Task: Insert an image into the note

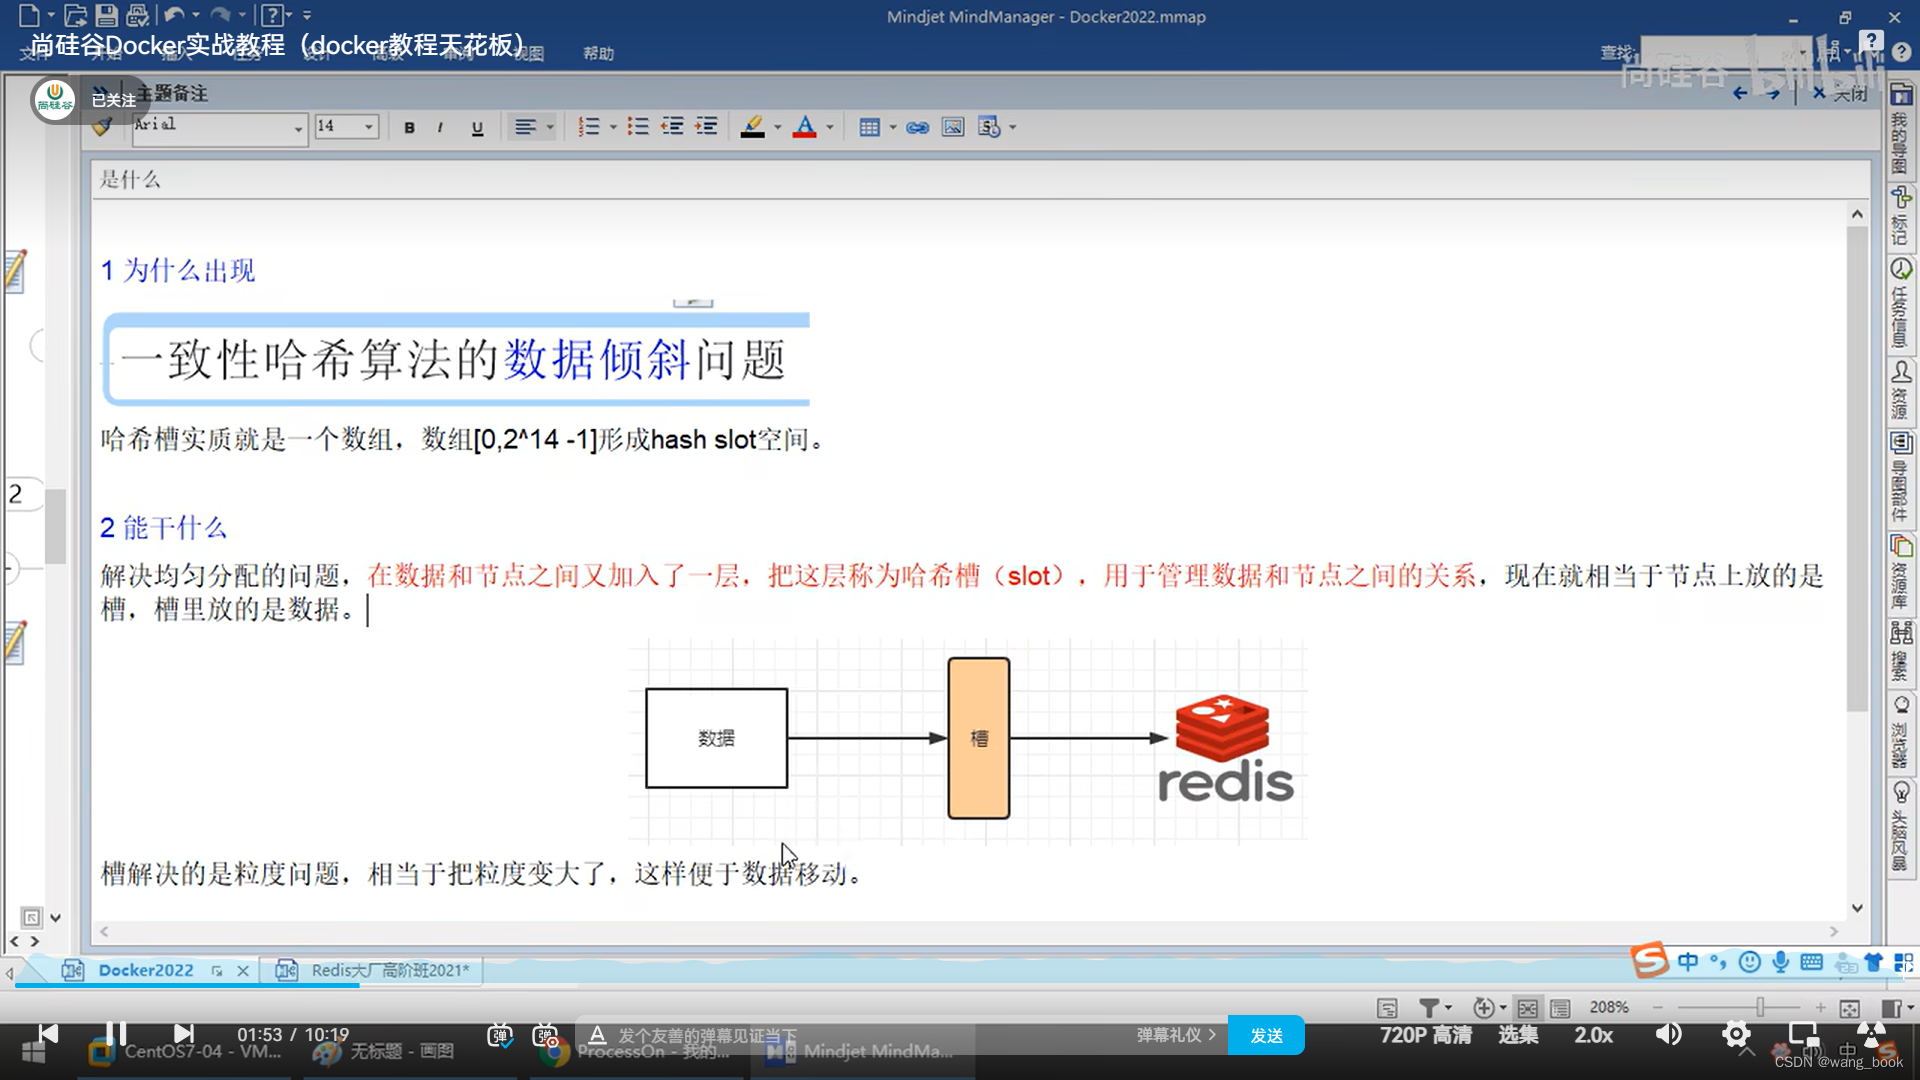Action: pos(951,127)
